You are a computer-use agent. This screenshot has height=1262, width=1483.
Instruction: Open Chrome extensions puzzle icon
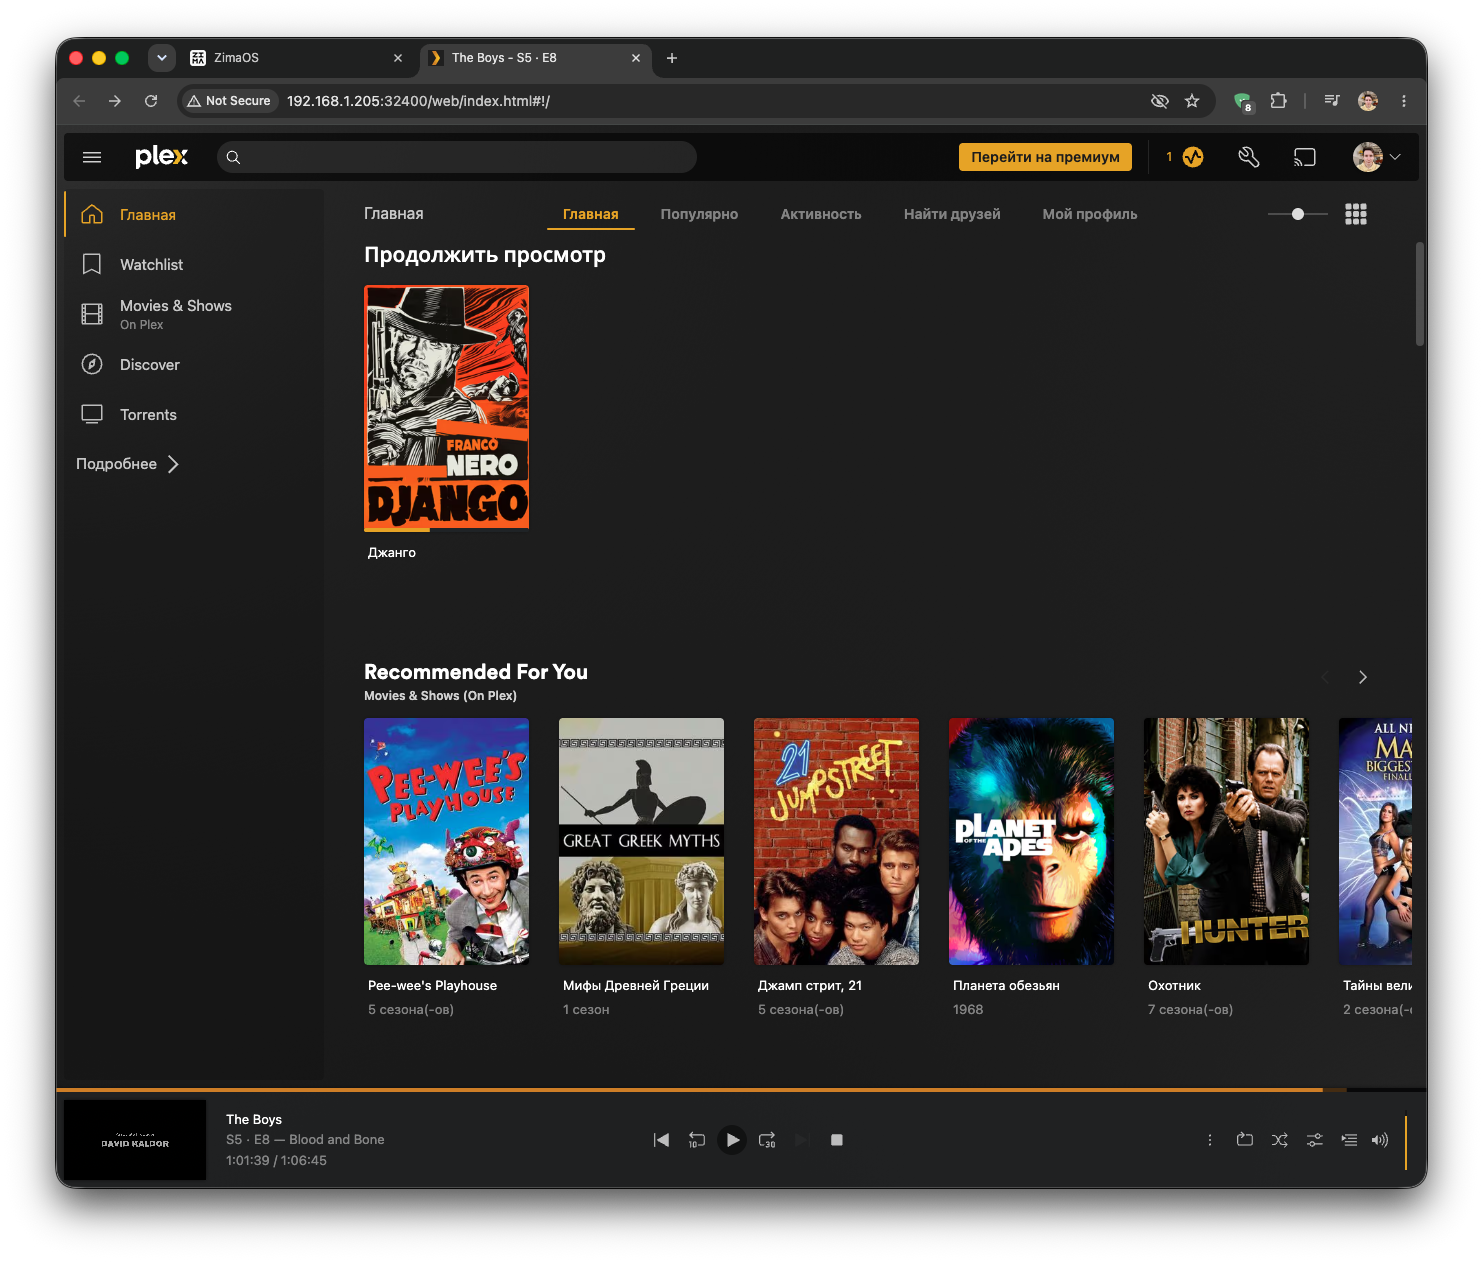point(1278,101)
